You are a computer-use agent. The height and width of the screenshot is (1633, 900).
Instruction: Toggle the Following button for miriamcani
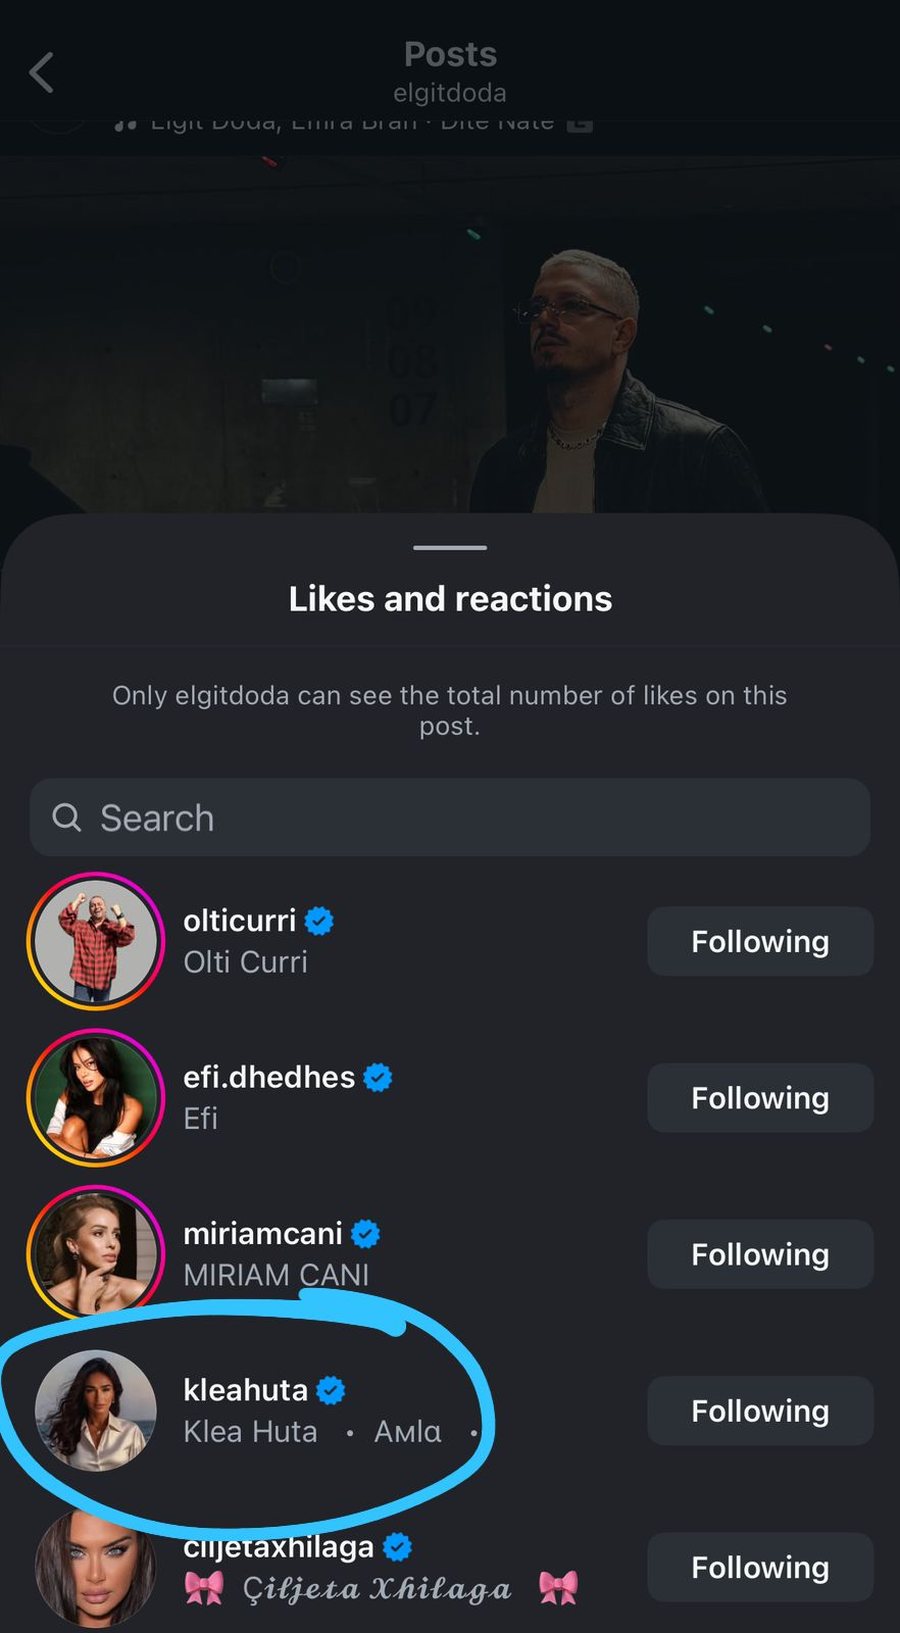[x=760, y=1254]
